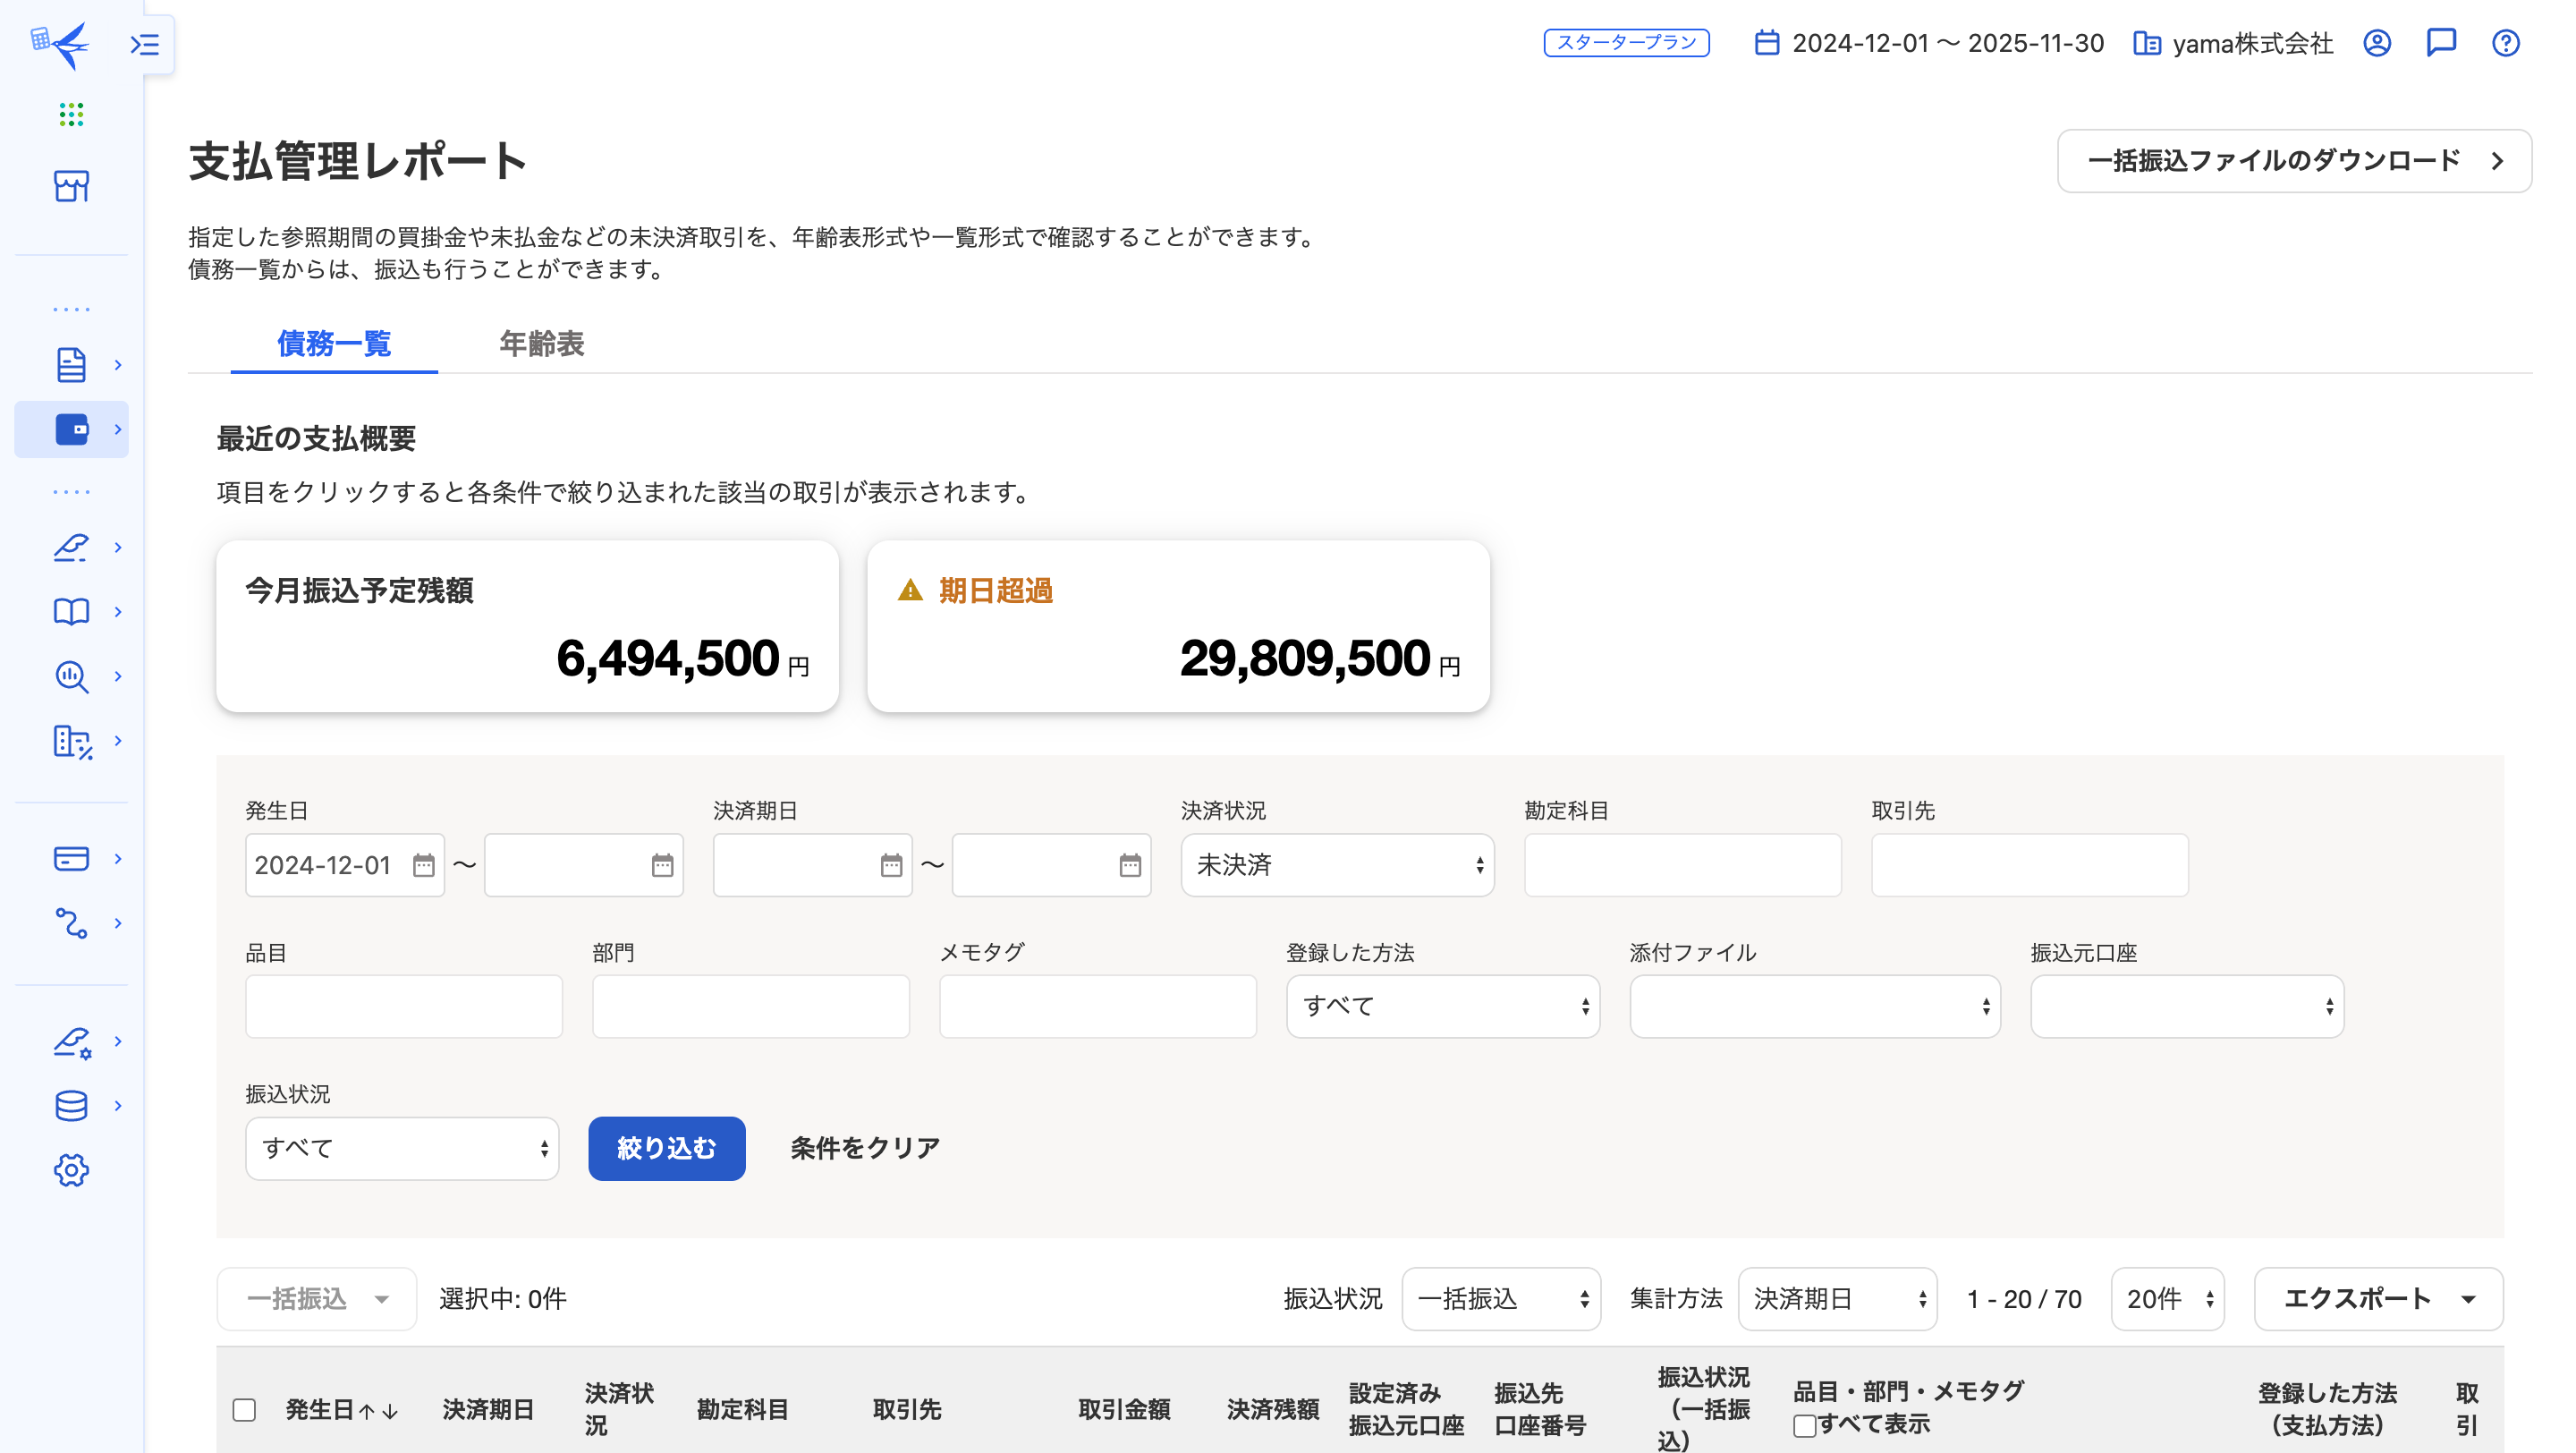Screen dimensions: 2576x1453
Task: Enable the すべて表示 checkbox
Action: (x=1804, y=1425)
